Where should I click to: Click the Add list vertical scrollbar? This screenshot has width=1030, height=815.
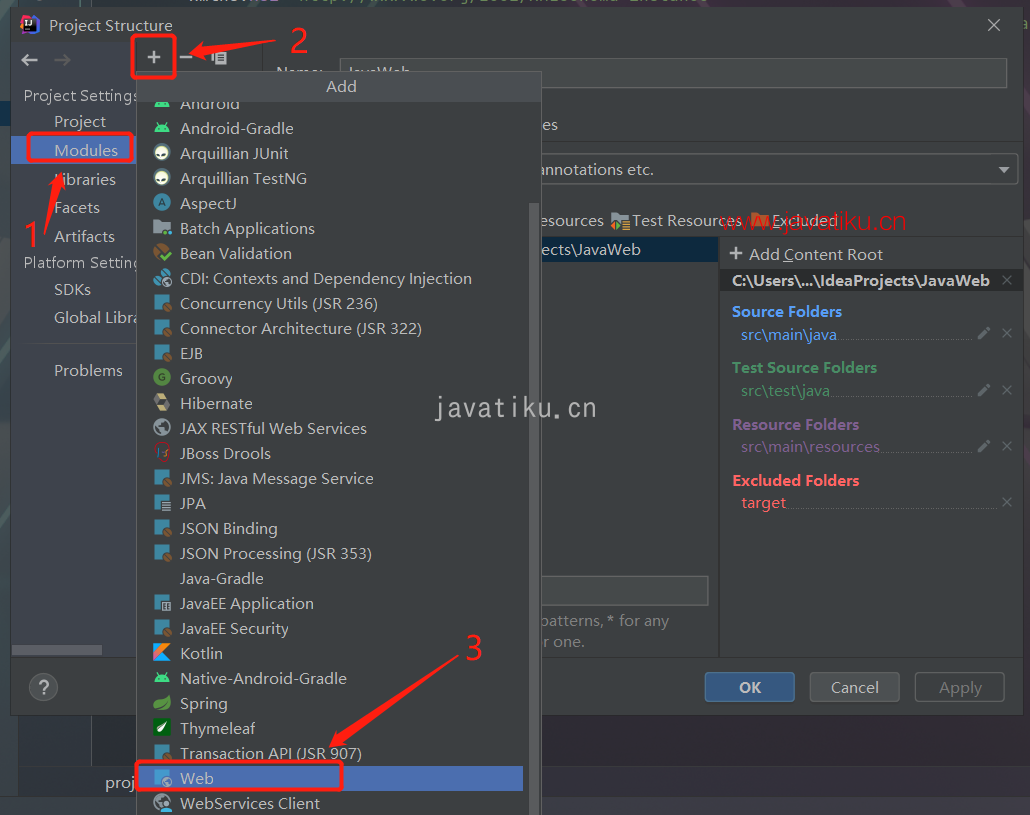click(x=534, y=508)
